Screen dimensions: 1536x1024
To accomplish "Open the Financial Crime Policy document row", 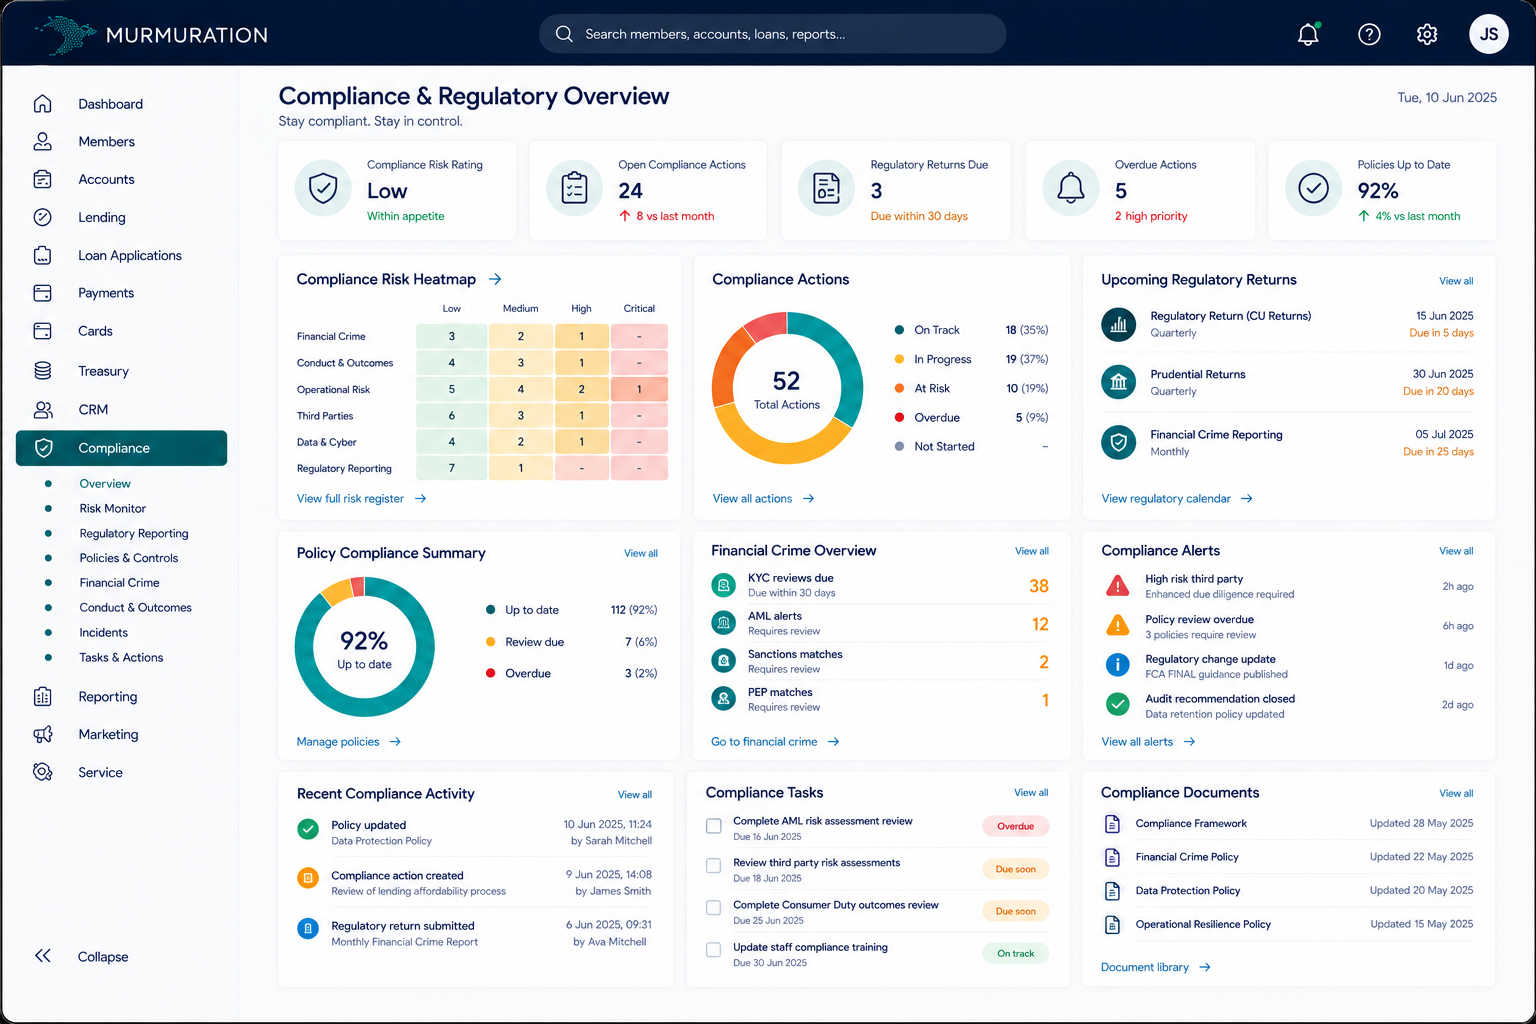I will click(x=1288, y=857).
